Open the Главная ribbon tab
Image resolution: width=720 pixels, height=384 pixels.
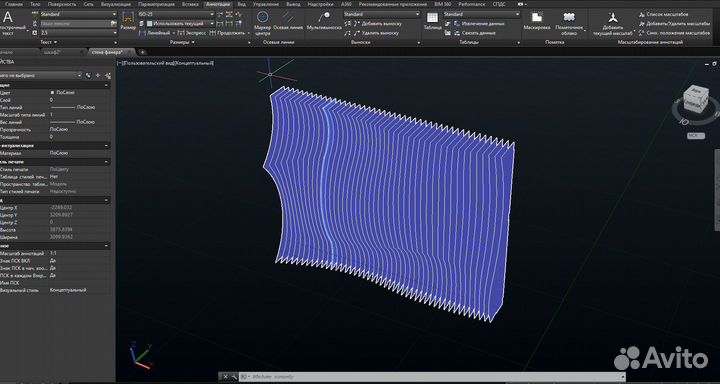coord(13,4)
